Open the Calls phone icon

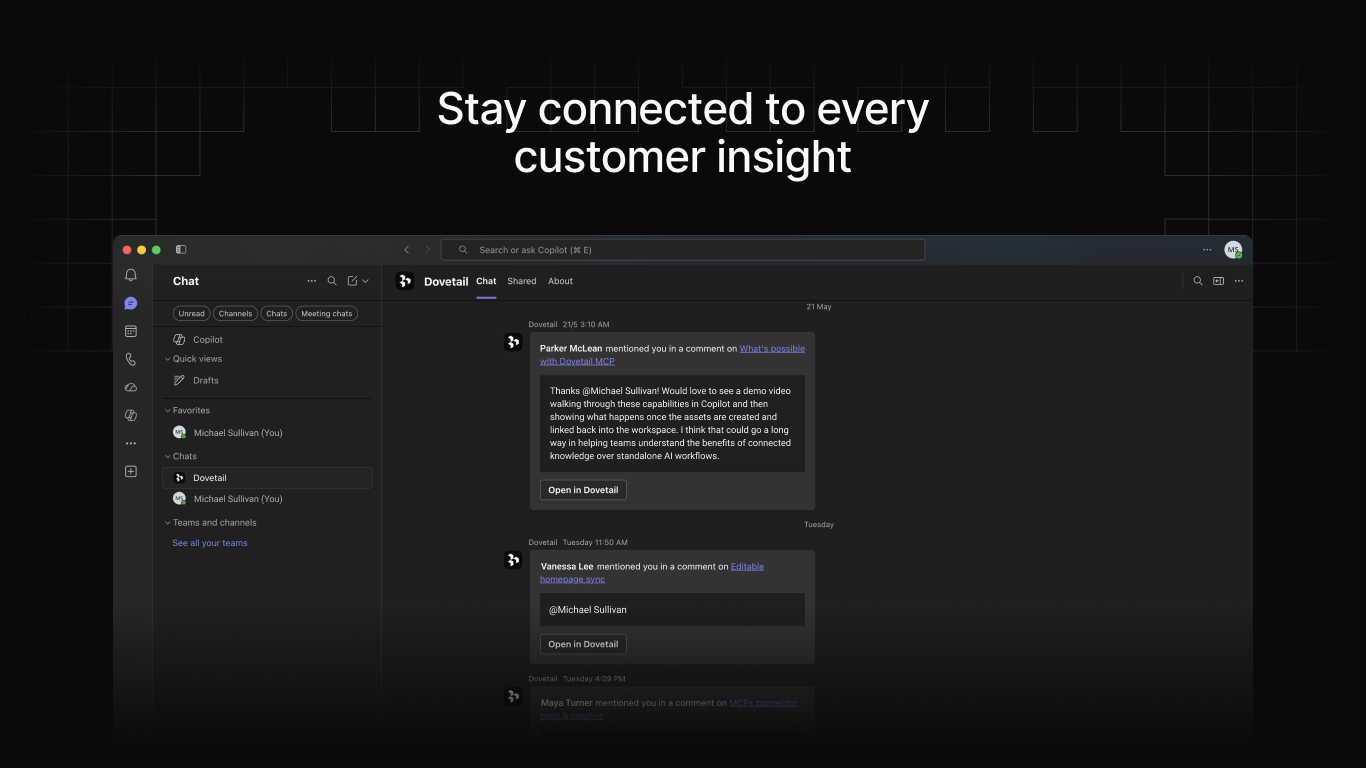[x=131, y=359]
